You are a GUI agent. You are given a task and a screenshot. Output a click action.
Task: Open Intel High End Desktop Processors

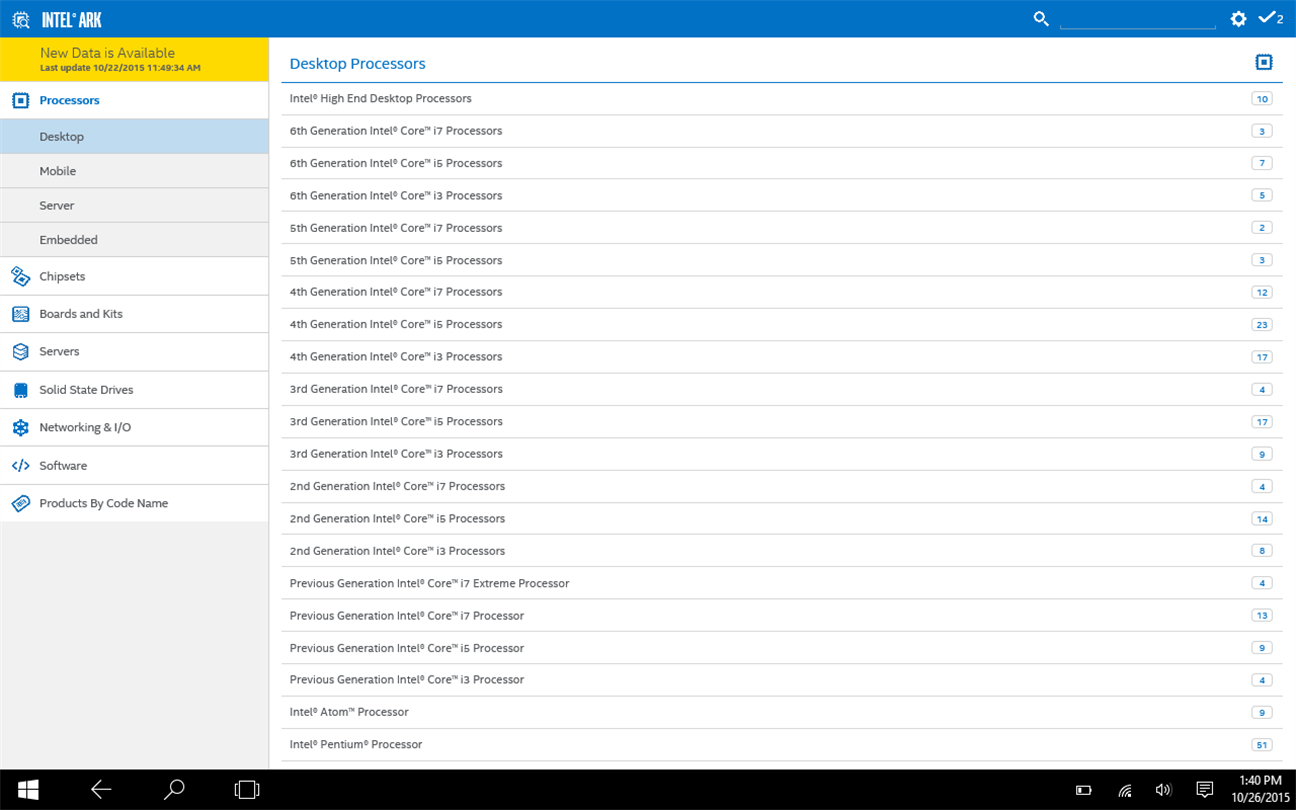pos(782,99)
